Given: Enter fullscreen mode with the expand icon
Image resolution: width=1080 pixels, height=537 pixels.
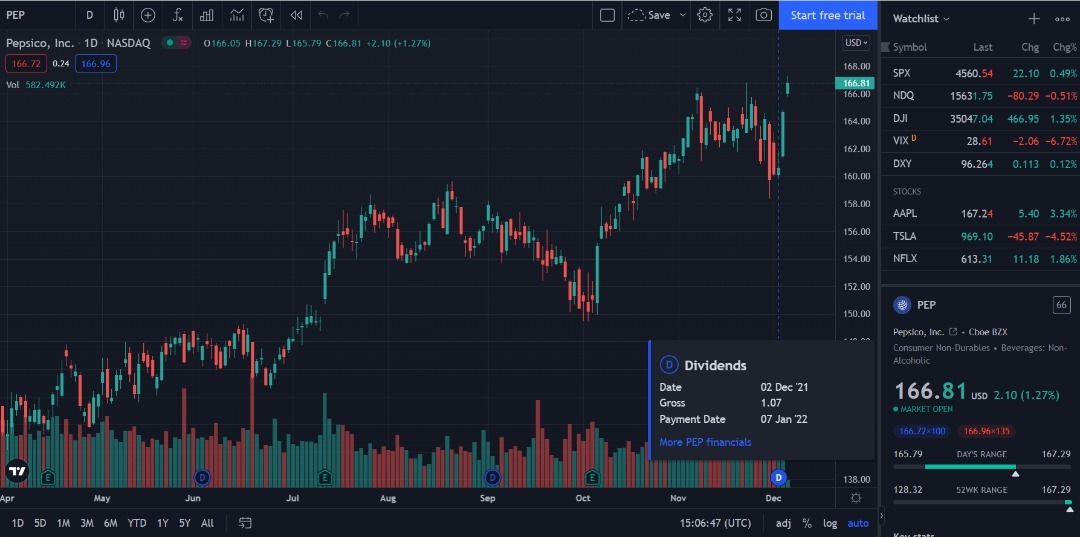Looking at the screenshot, I should (x=734, y=15).
